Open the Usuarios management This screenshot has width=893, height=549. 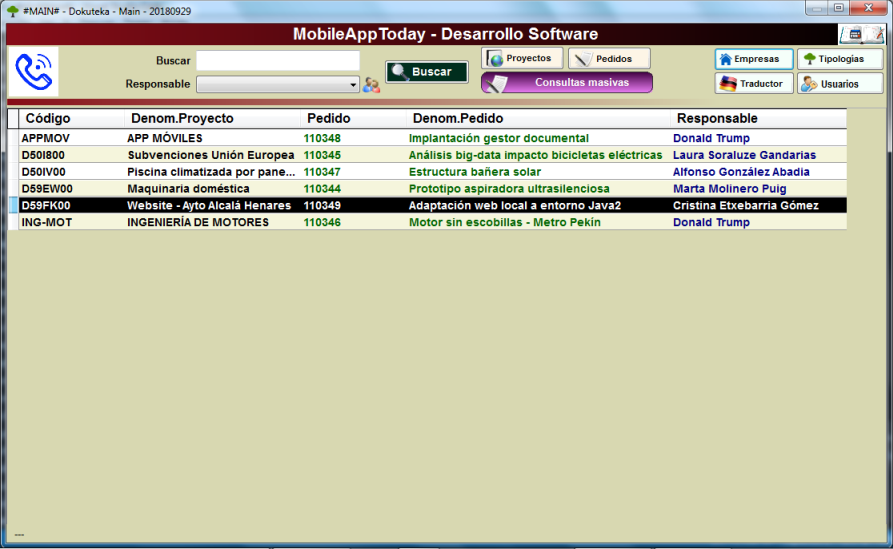tap(840, 83)
